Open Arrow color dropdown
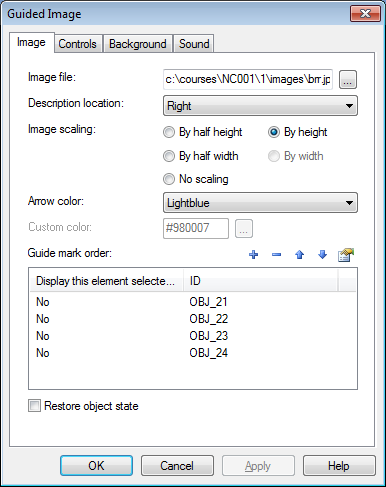The height and width of the screenshot is (487, 386). coord(260,203)
